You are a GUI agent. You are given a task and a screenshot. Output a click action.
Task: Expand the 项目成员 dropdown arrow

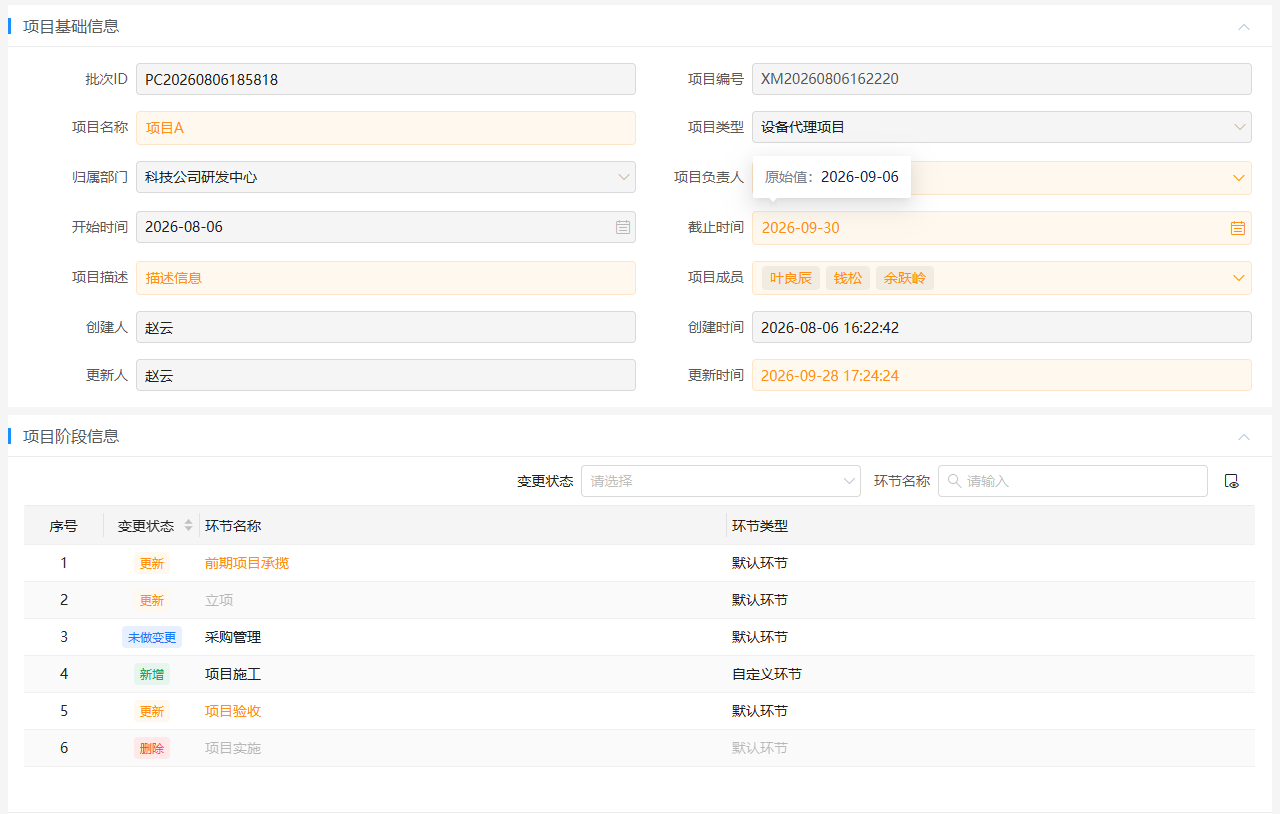tap(1239, 278)
